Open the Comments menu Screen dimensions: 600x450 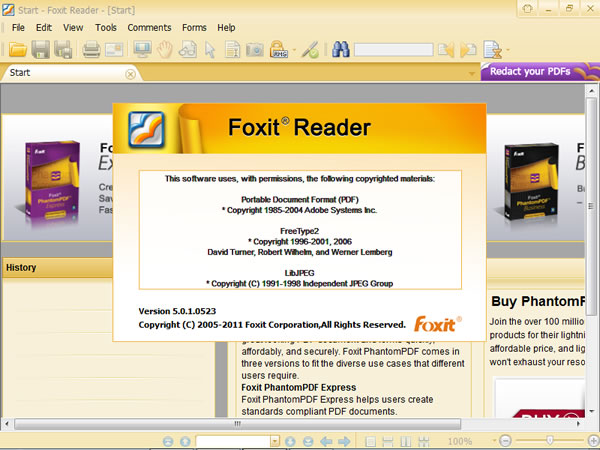[x=149, y=27]
